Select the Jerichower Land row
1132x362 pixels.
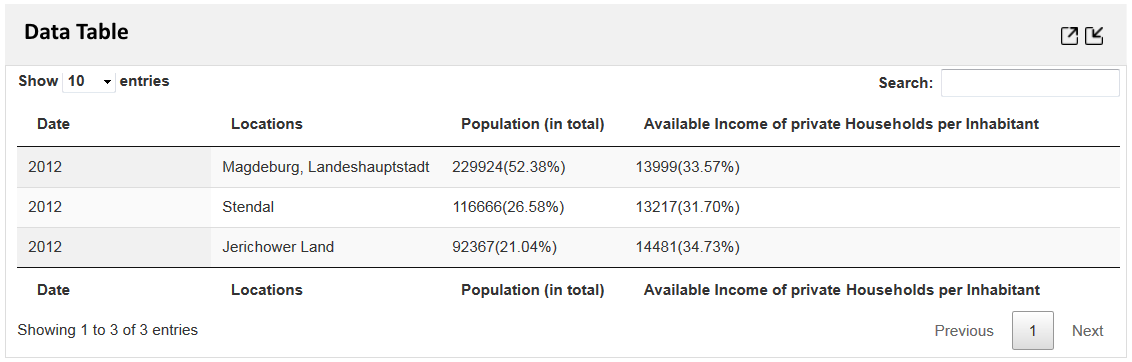pos(568,247)
